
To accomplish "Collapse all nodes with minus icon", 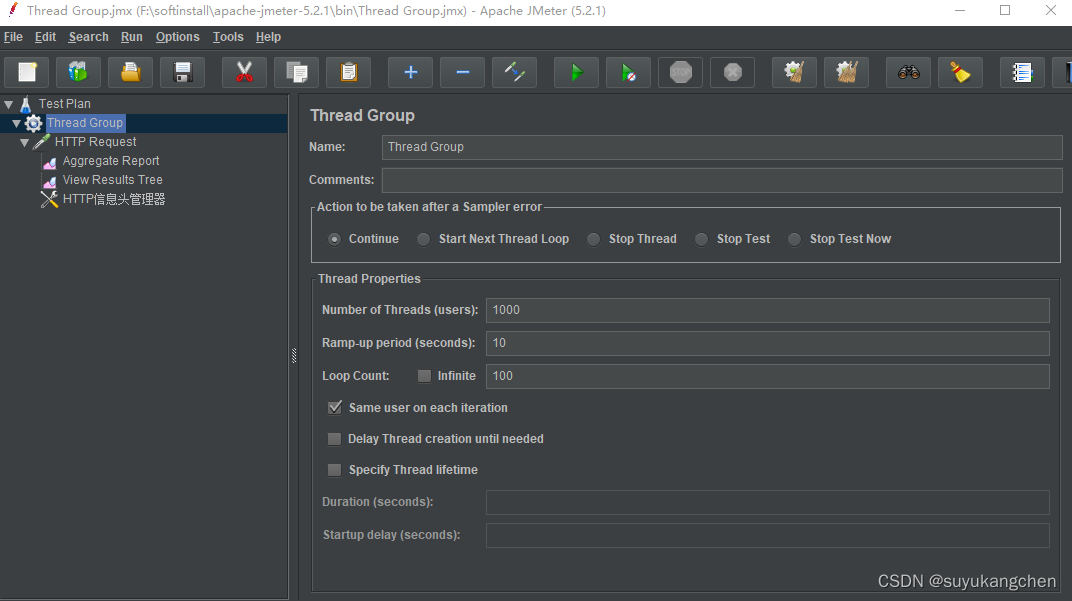I will [463, 72].
